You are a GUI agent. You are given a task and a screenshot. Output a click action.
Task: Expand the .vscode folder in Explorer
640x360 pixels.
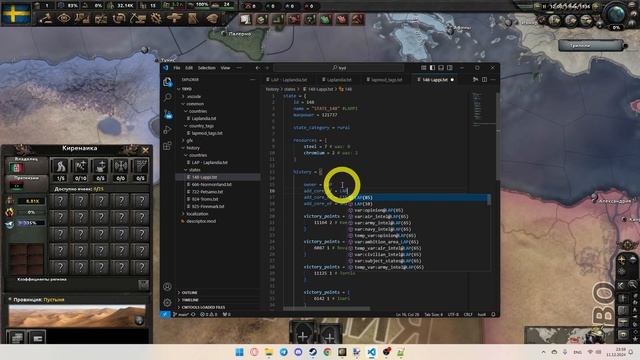193,97
